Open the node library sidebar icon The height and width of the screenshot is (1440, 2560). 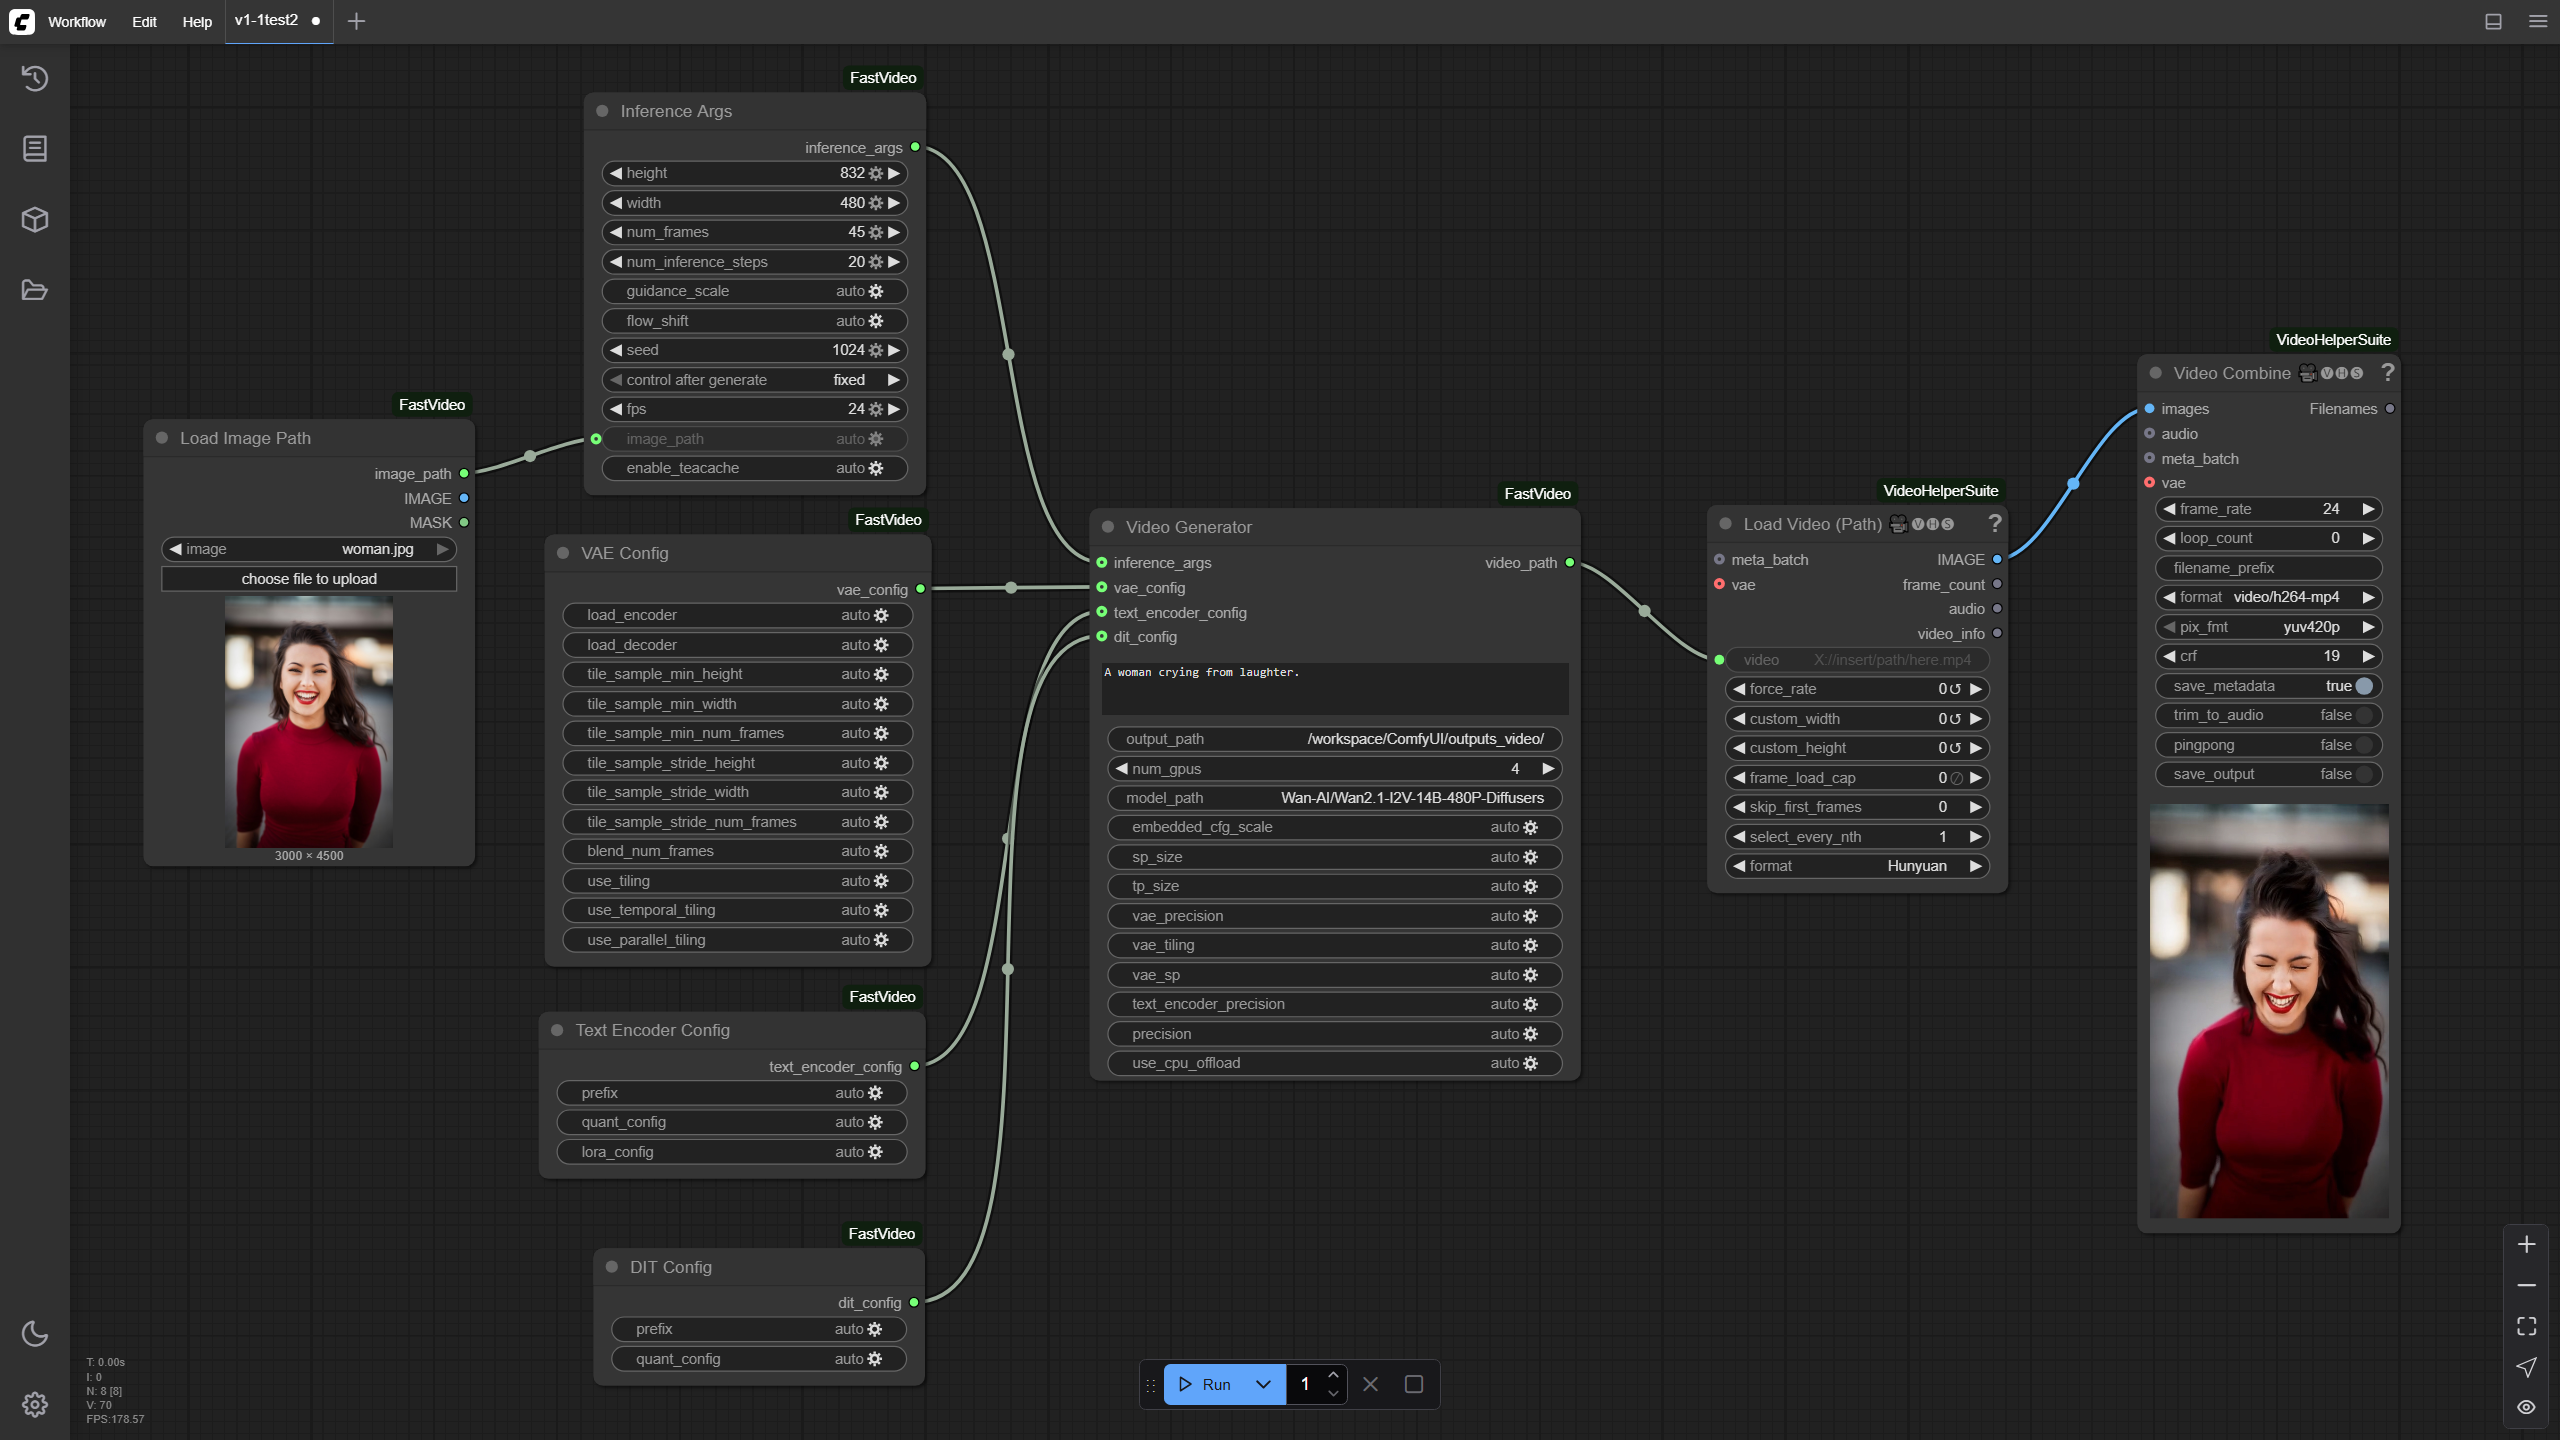(x=35, y=149)
